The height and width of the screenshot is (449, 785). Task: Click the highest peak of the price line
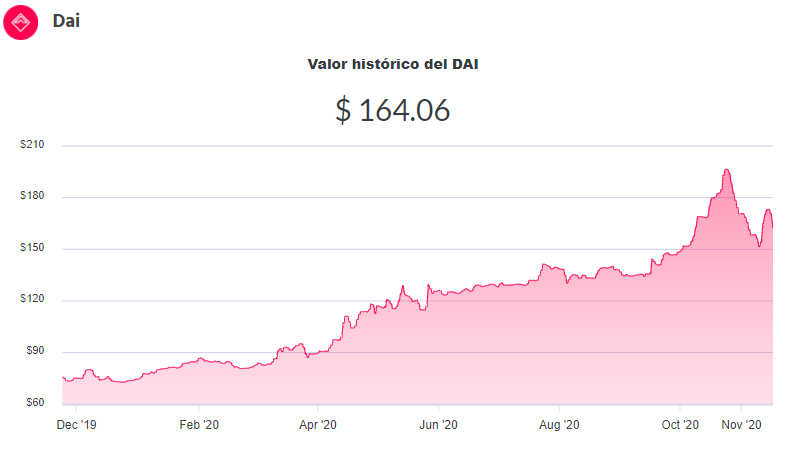coord(726,170)
